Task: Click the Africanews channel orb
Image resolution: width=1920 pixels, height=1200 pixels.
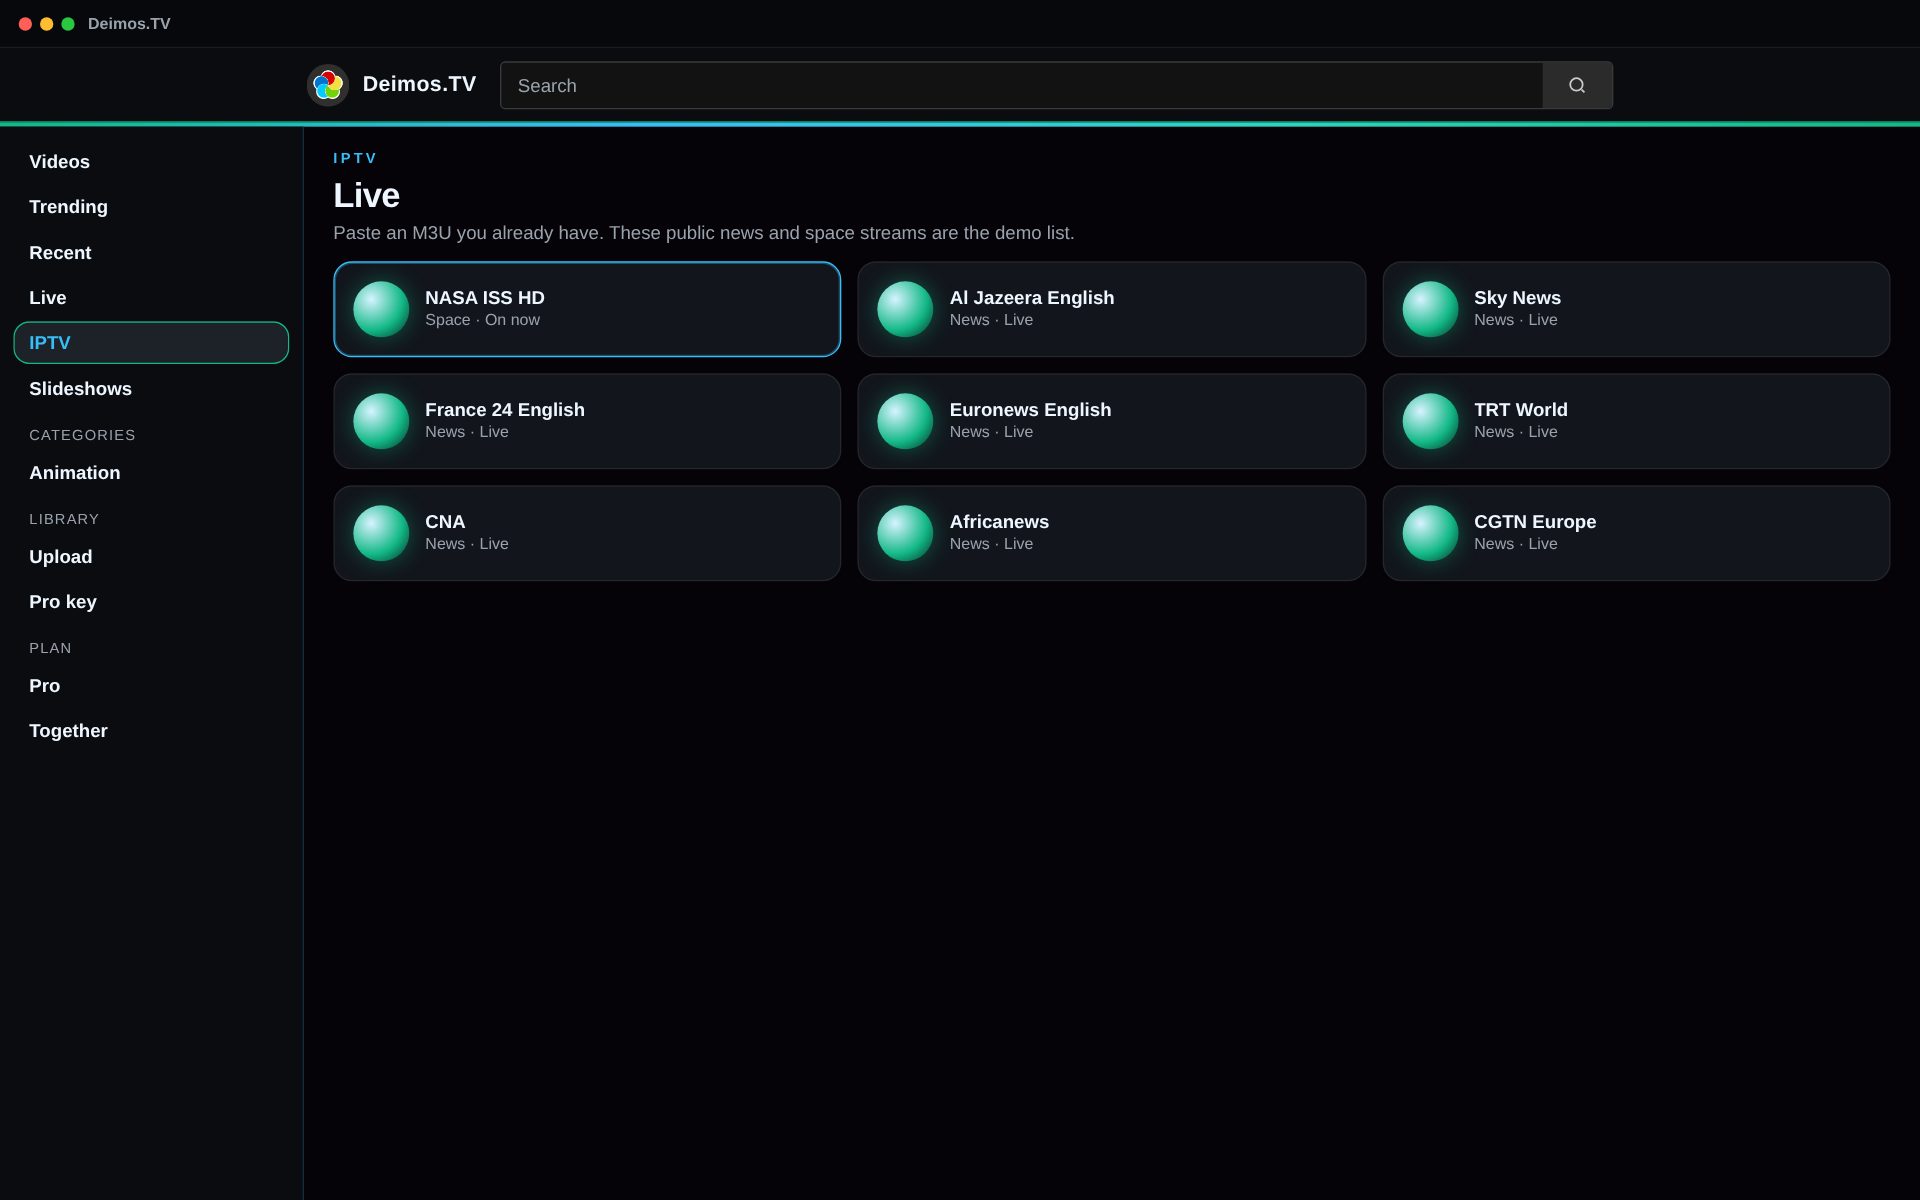Action: (x=905, y=533)
